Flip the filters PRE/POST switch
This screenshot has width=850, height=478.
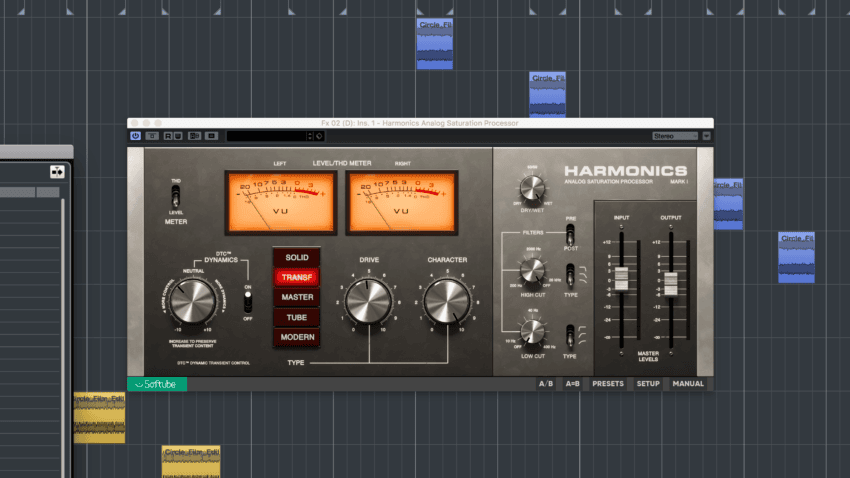(570, 235)
